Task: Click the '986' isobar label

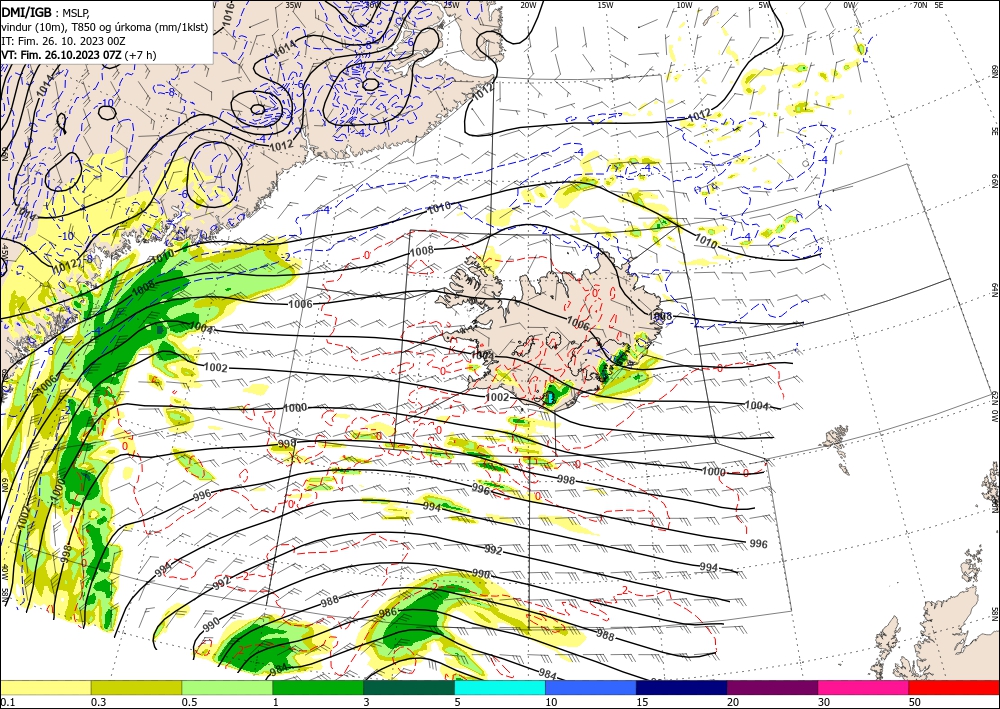Action: coord(388,612)
